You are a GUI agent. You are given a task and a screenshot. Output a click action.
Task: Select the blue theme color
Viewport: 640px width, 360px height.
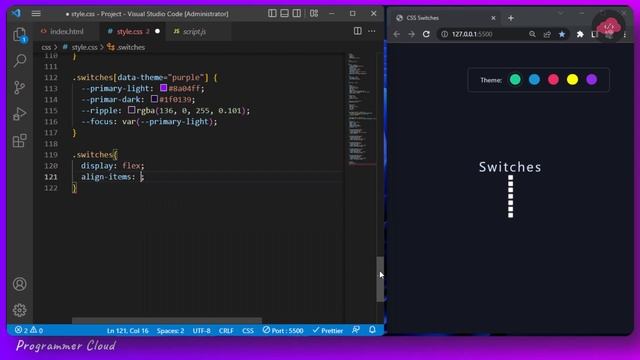click(534, 80)
